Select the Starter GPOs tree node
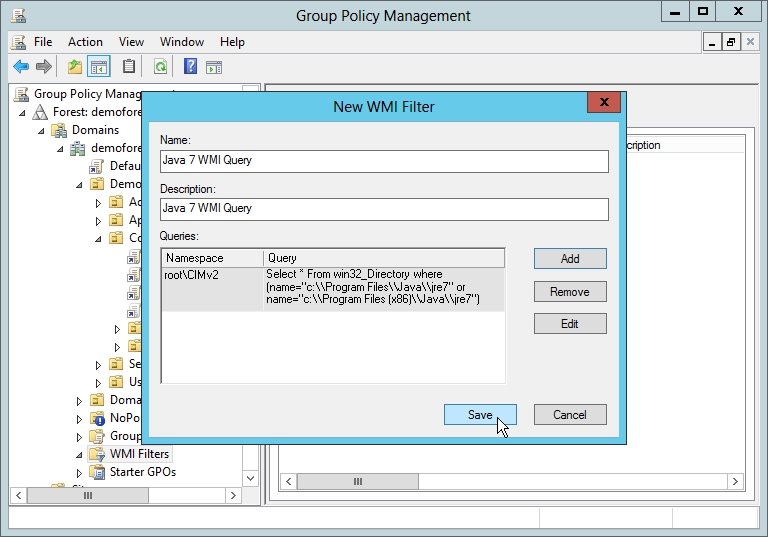The image size is (768, 537). (142, 472)
